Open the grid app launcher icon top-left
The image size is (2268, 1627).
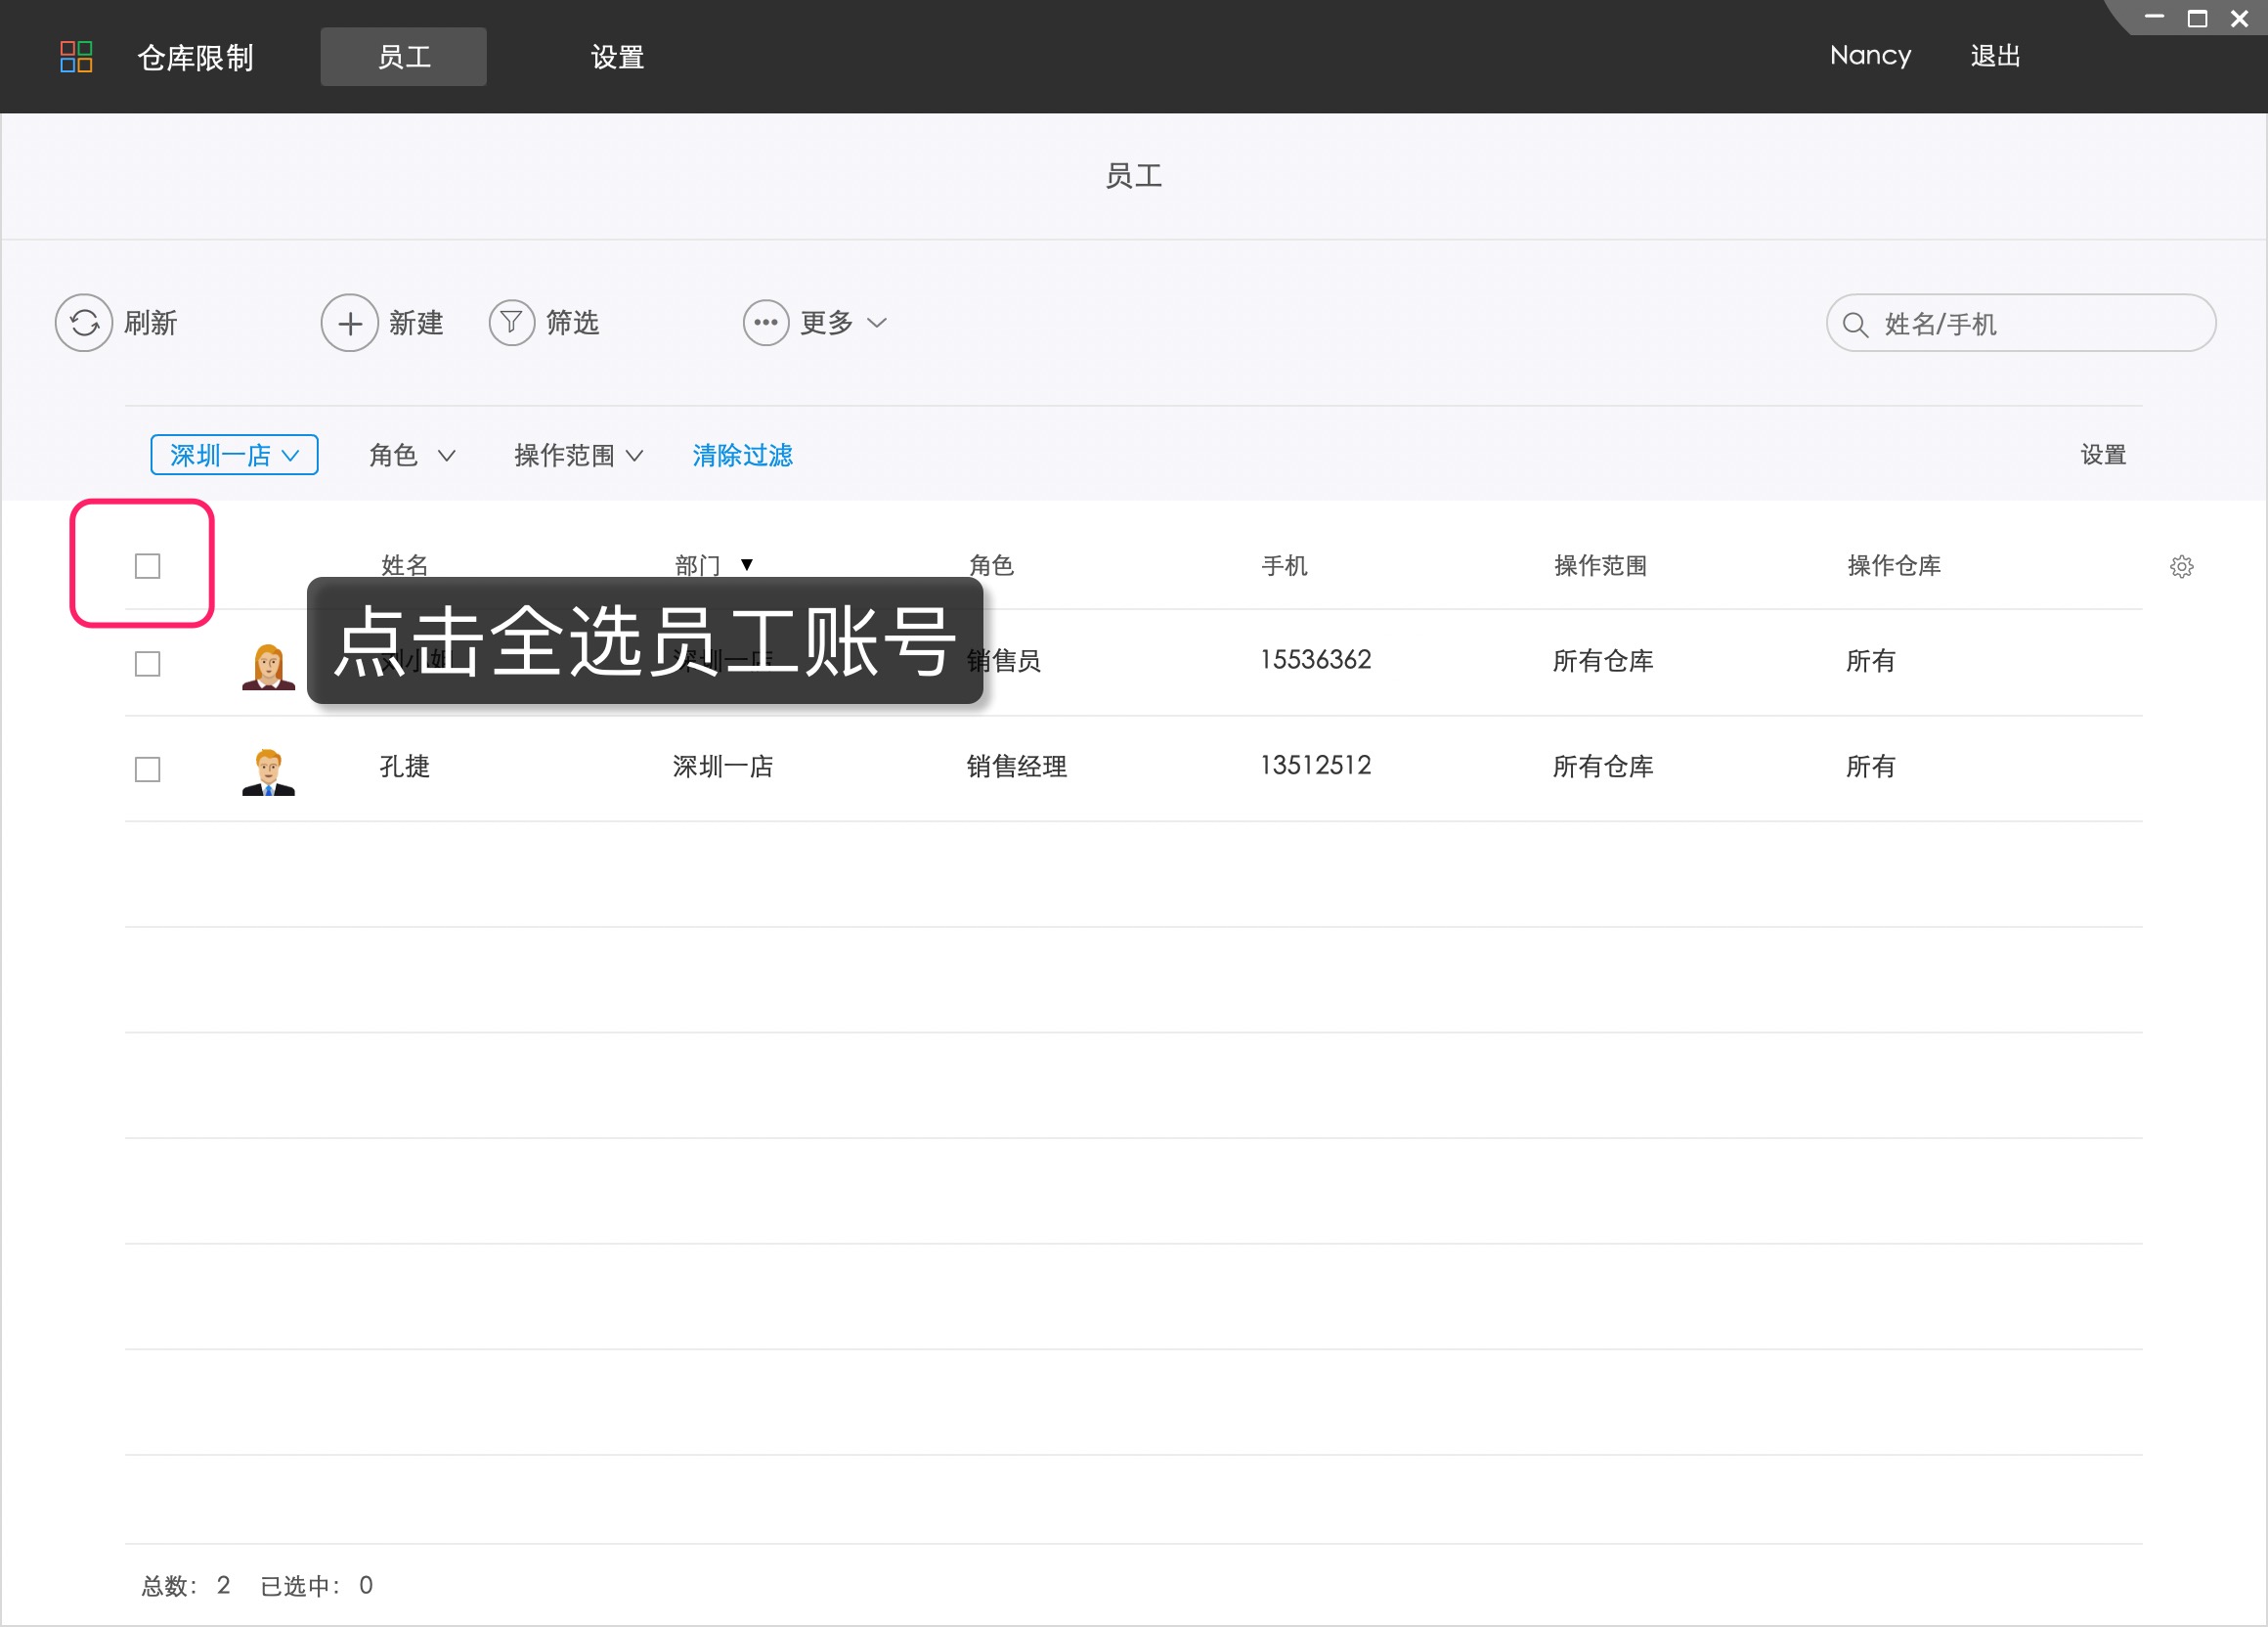[x=76, y=57]
